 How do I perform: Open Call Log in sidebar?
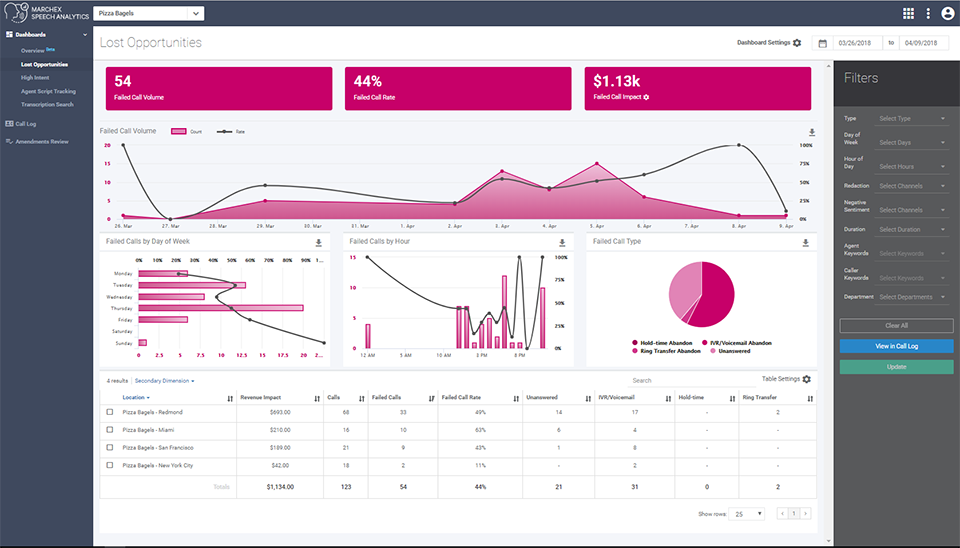click(26, 124)
